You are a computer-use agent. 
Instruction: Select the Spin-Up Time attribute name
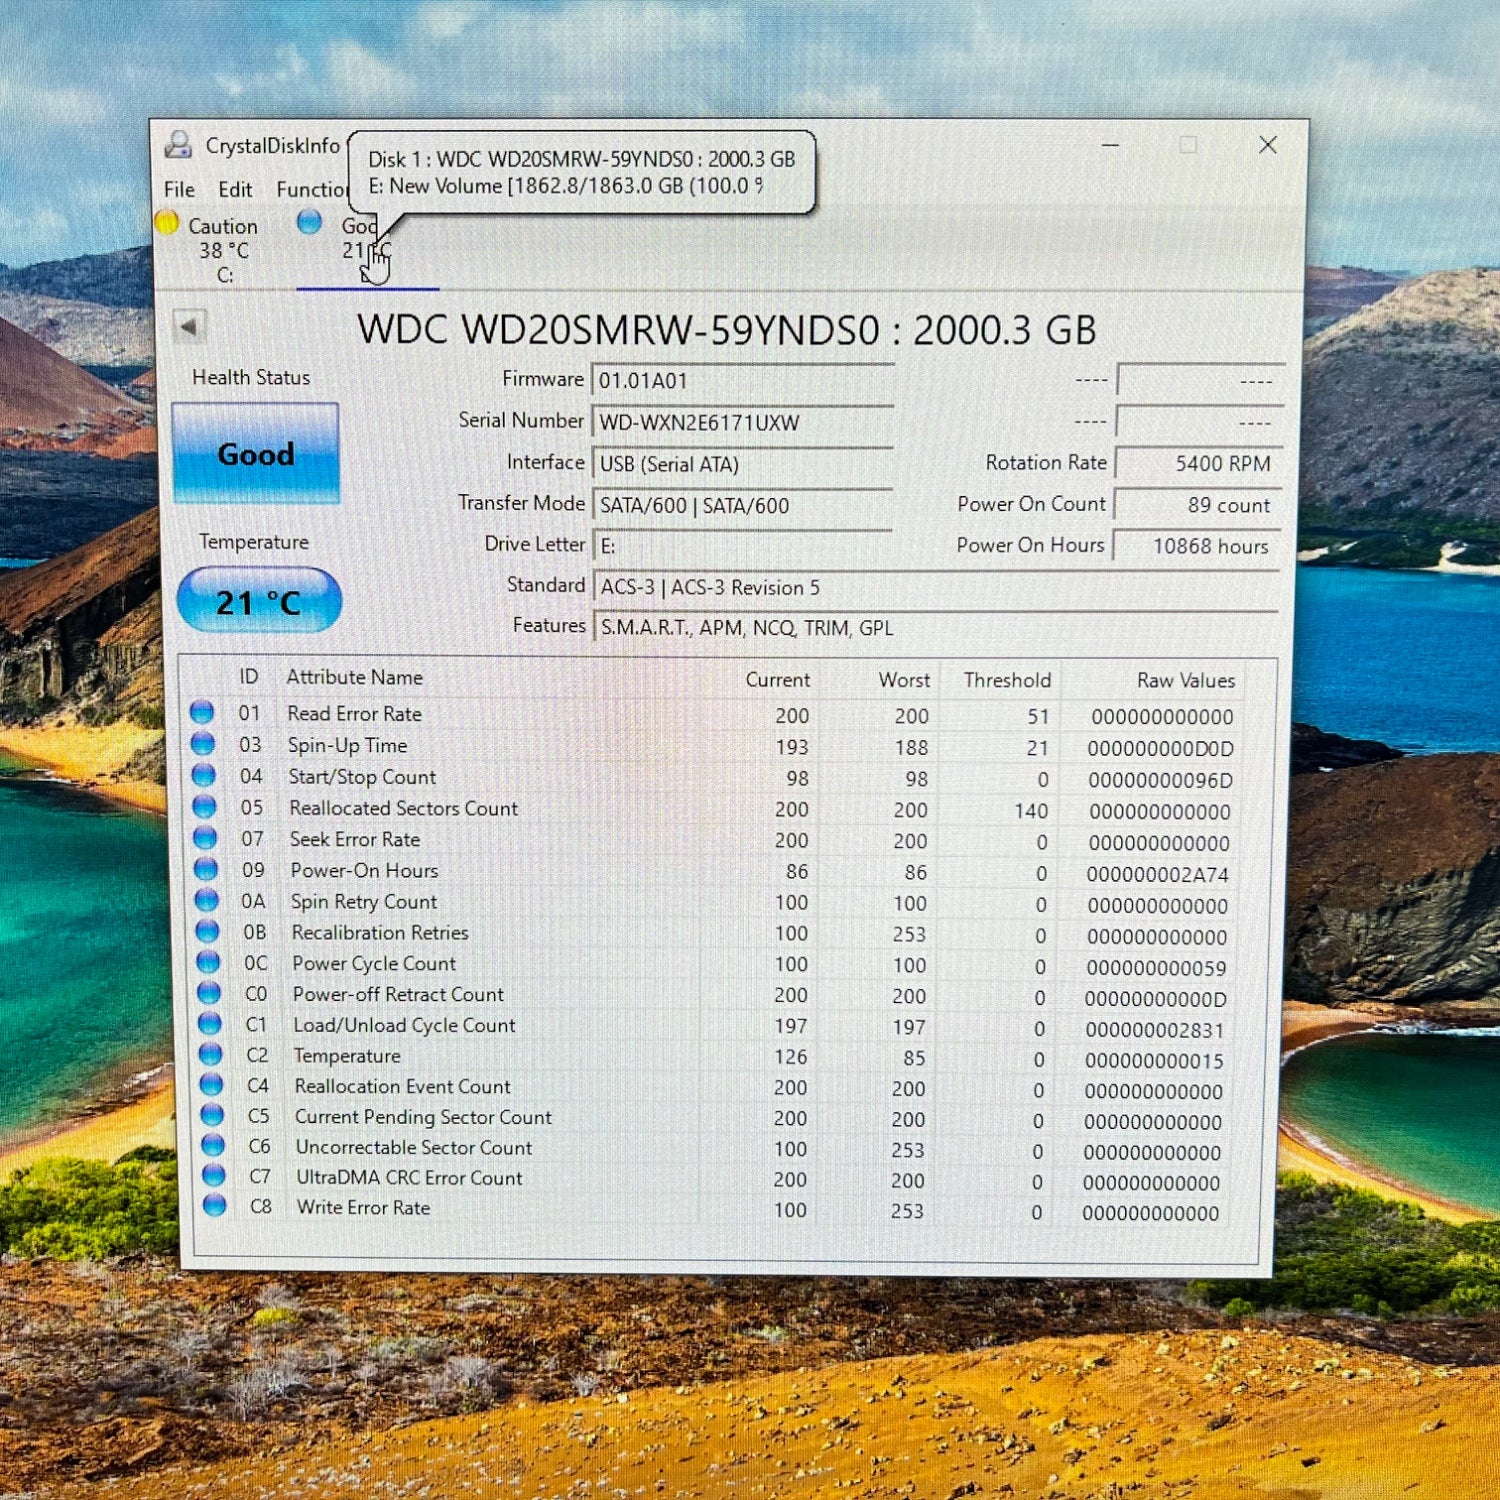[x=348, y=745]
